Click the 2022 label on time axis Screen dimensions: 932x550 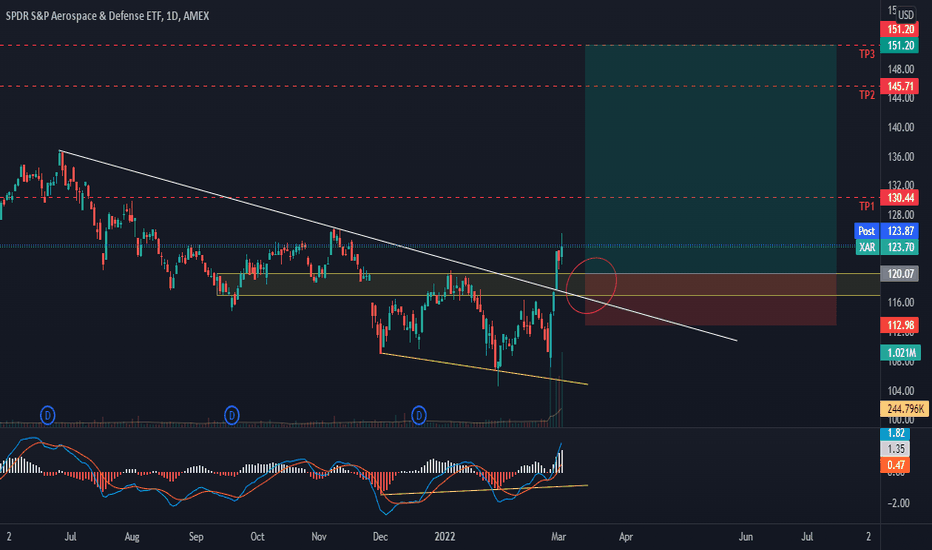[445, 537]
